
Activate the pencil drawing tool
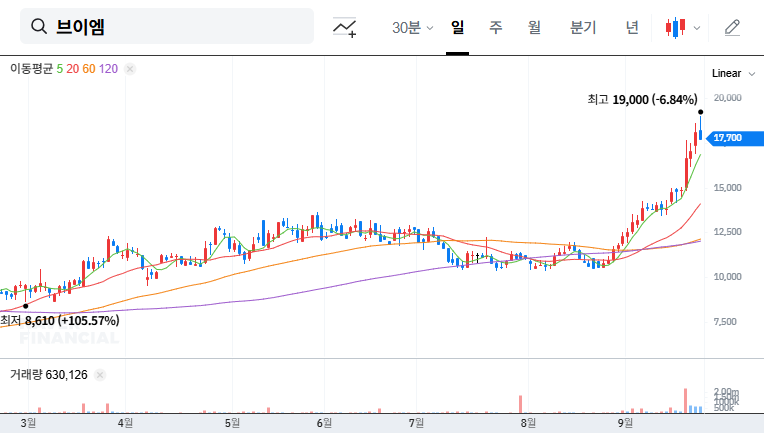pos(732,28)
